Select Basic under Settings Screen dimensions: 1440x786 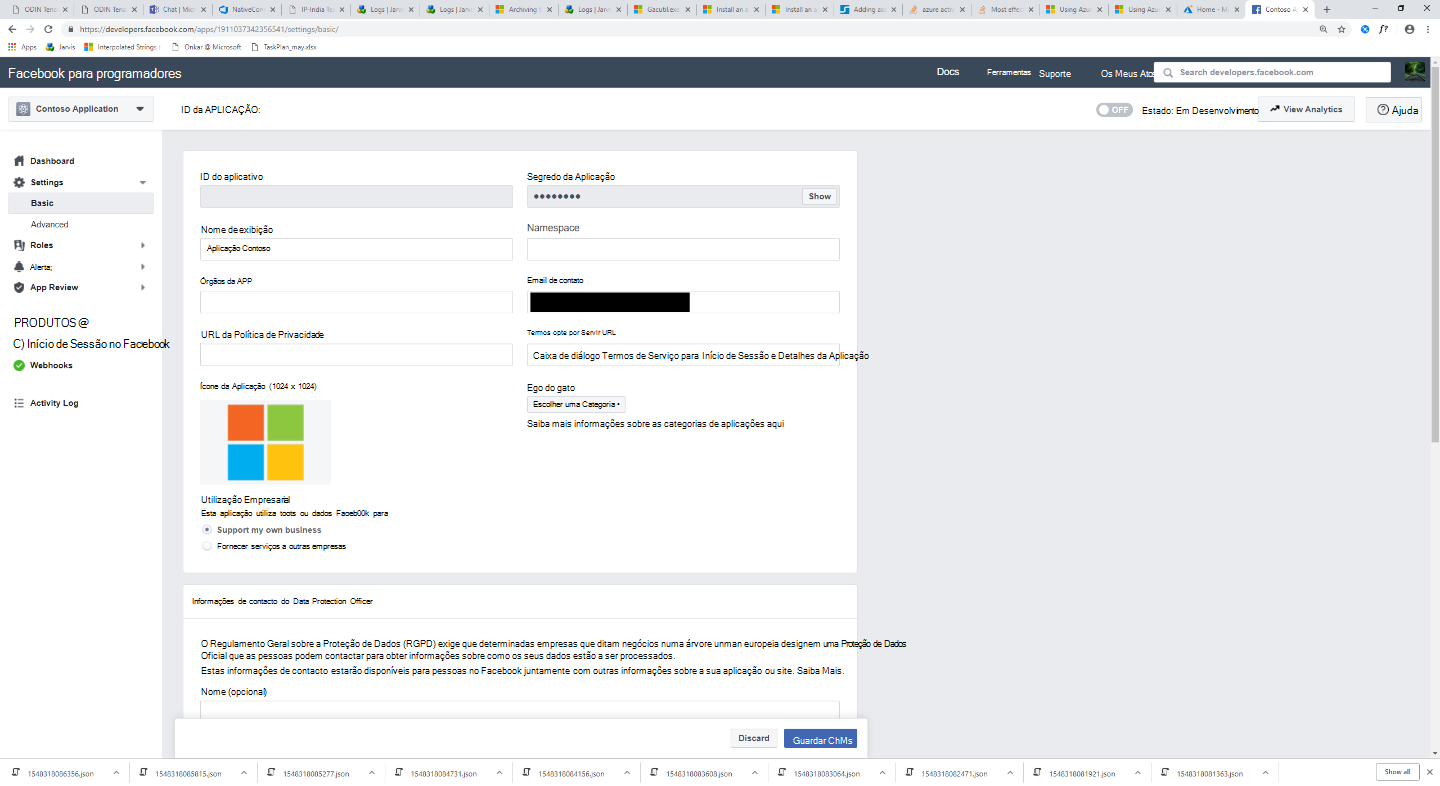pos(81,203)
